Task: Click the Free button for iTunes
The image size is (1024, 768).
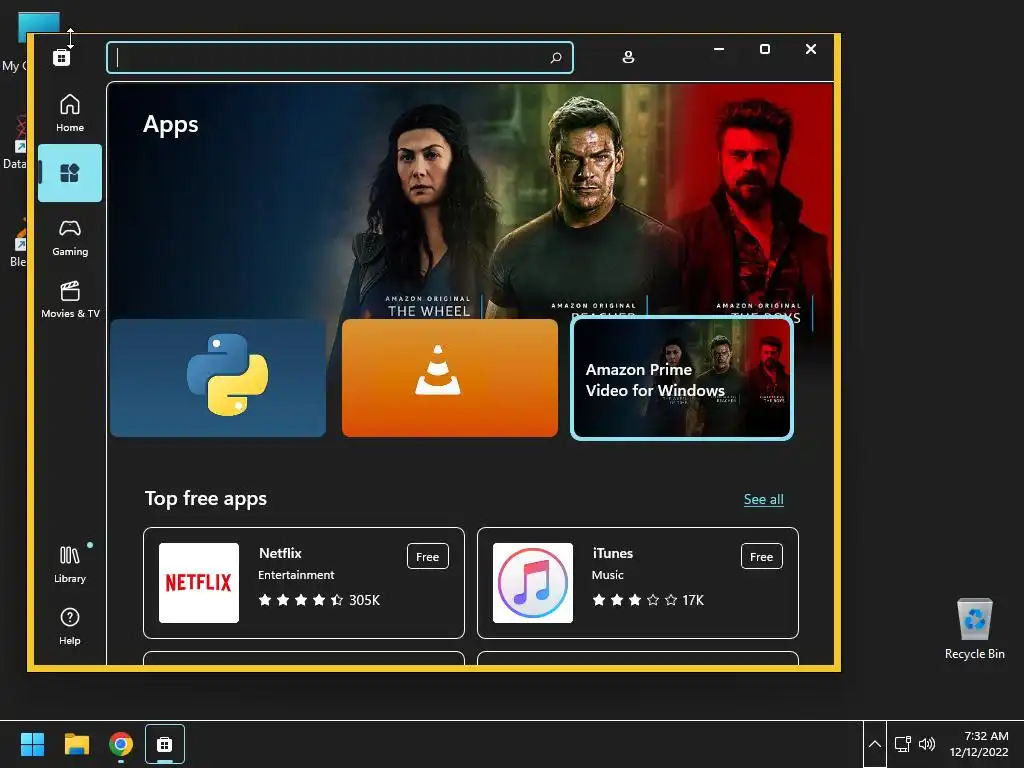Action: (761, 556)
